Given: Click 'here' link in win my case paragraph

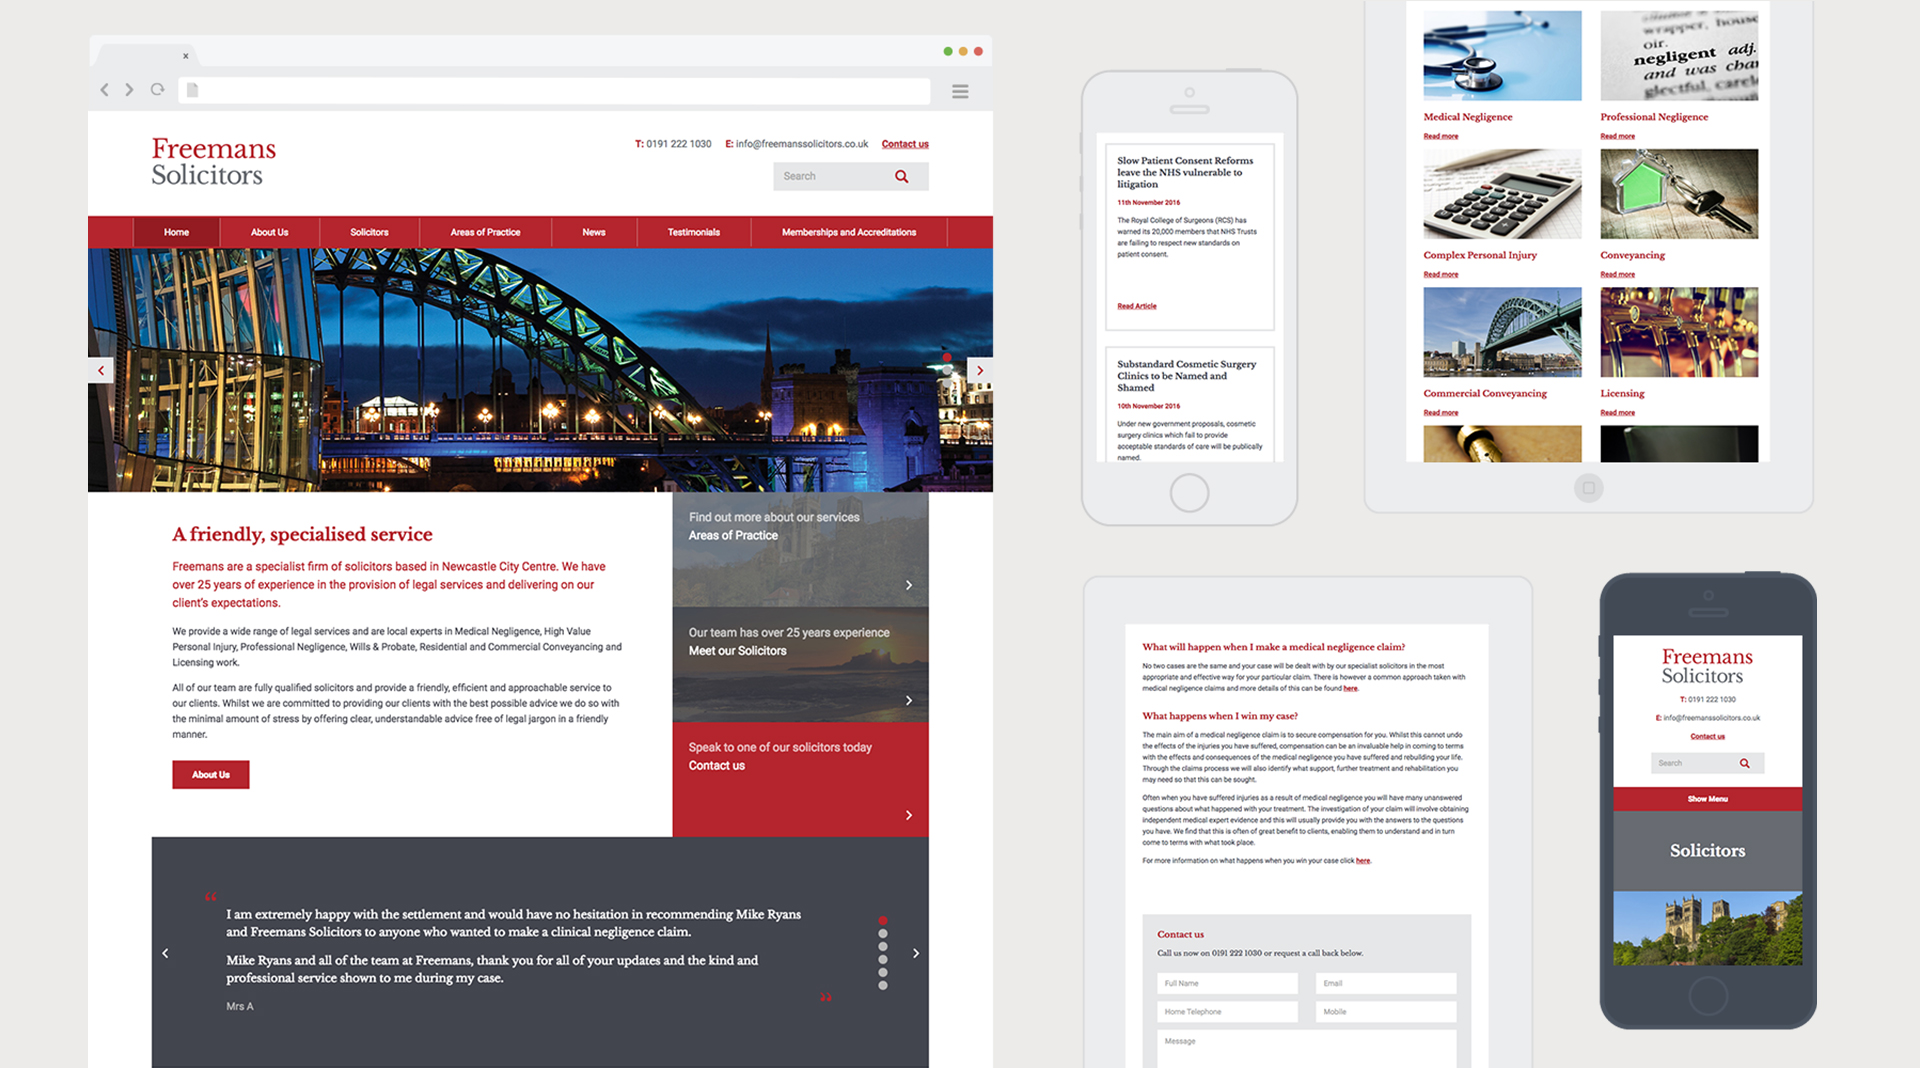Looking at the screenshot, I should coord(1363,861).
